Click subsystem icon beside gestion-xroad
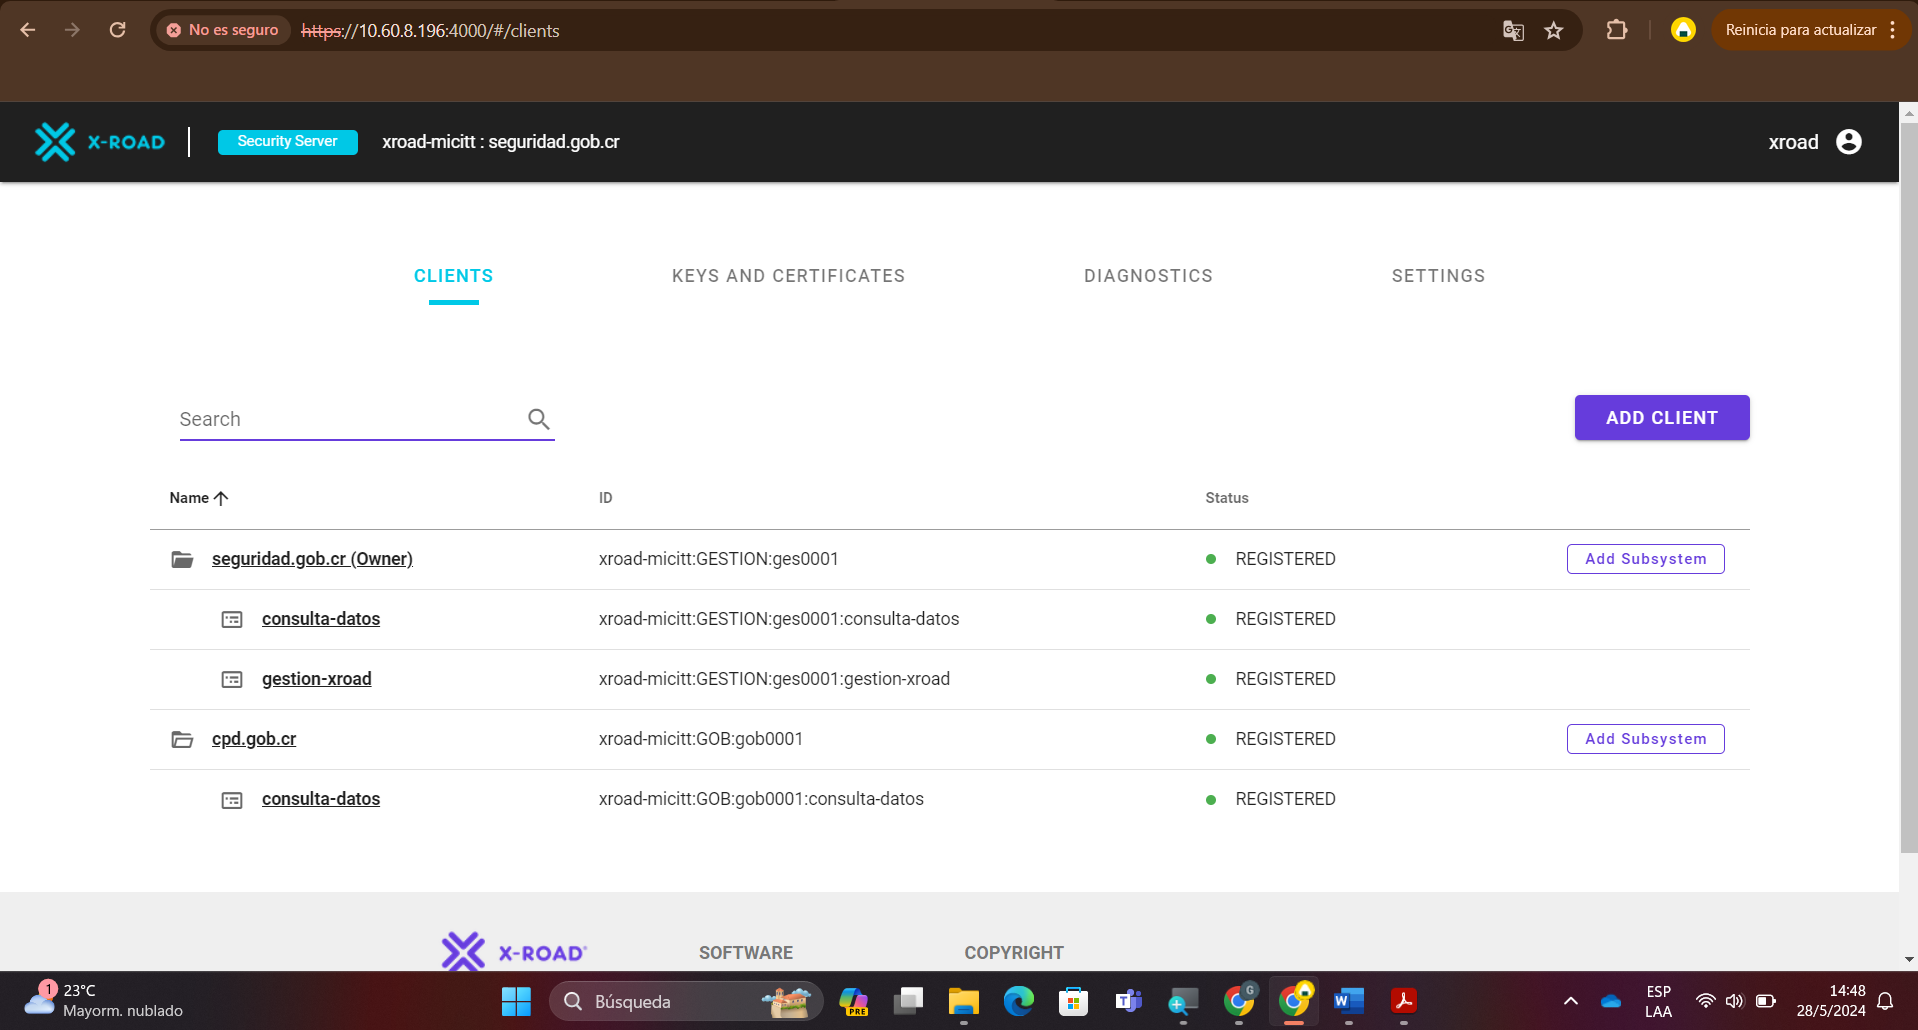The width and height of the screenshot is (1918, 1030). 232,680
